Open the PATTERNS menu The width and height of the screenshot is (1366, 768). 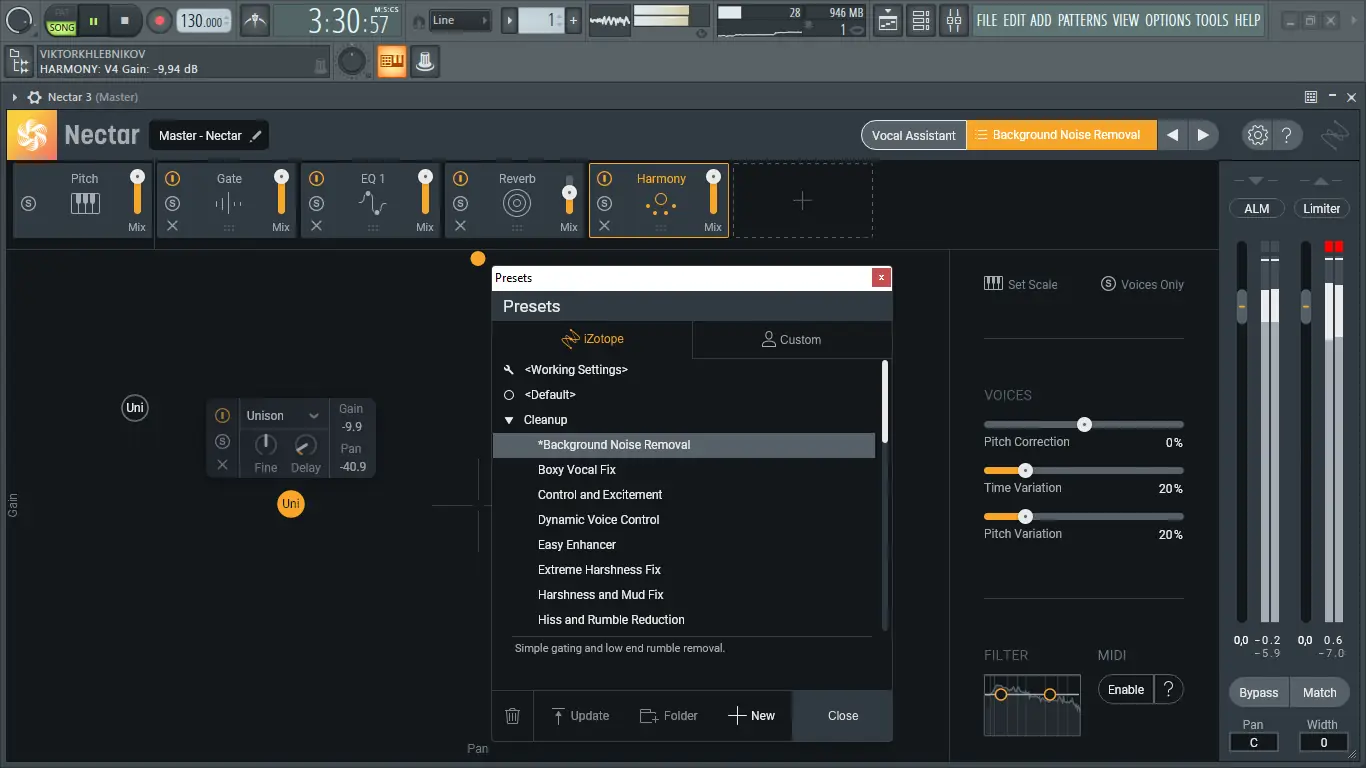pos(1081,20)
